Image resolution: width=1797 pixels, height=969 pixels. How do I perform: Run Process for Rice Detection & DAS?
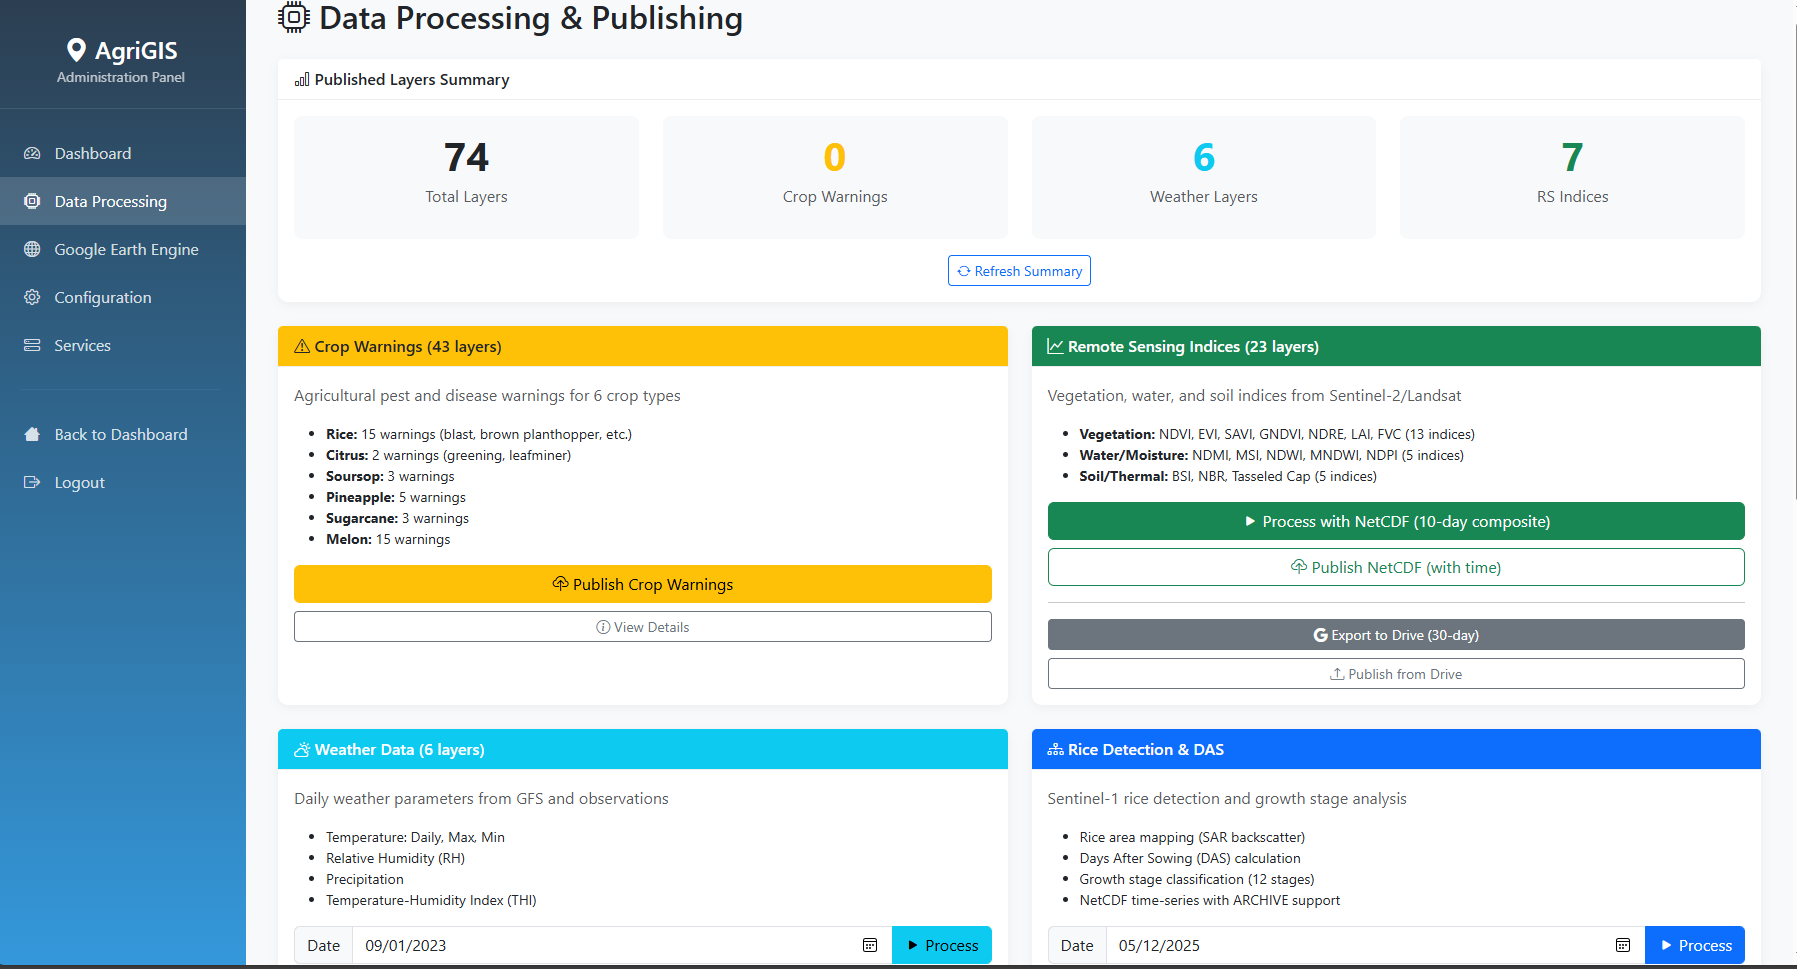(1694, 945)
